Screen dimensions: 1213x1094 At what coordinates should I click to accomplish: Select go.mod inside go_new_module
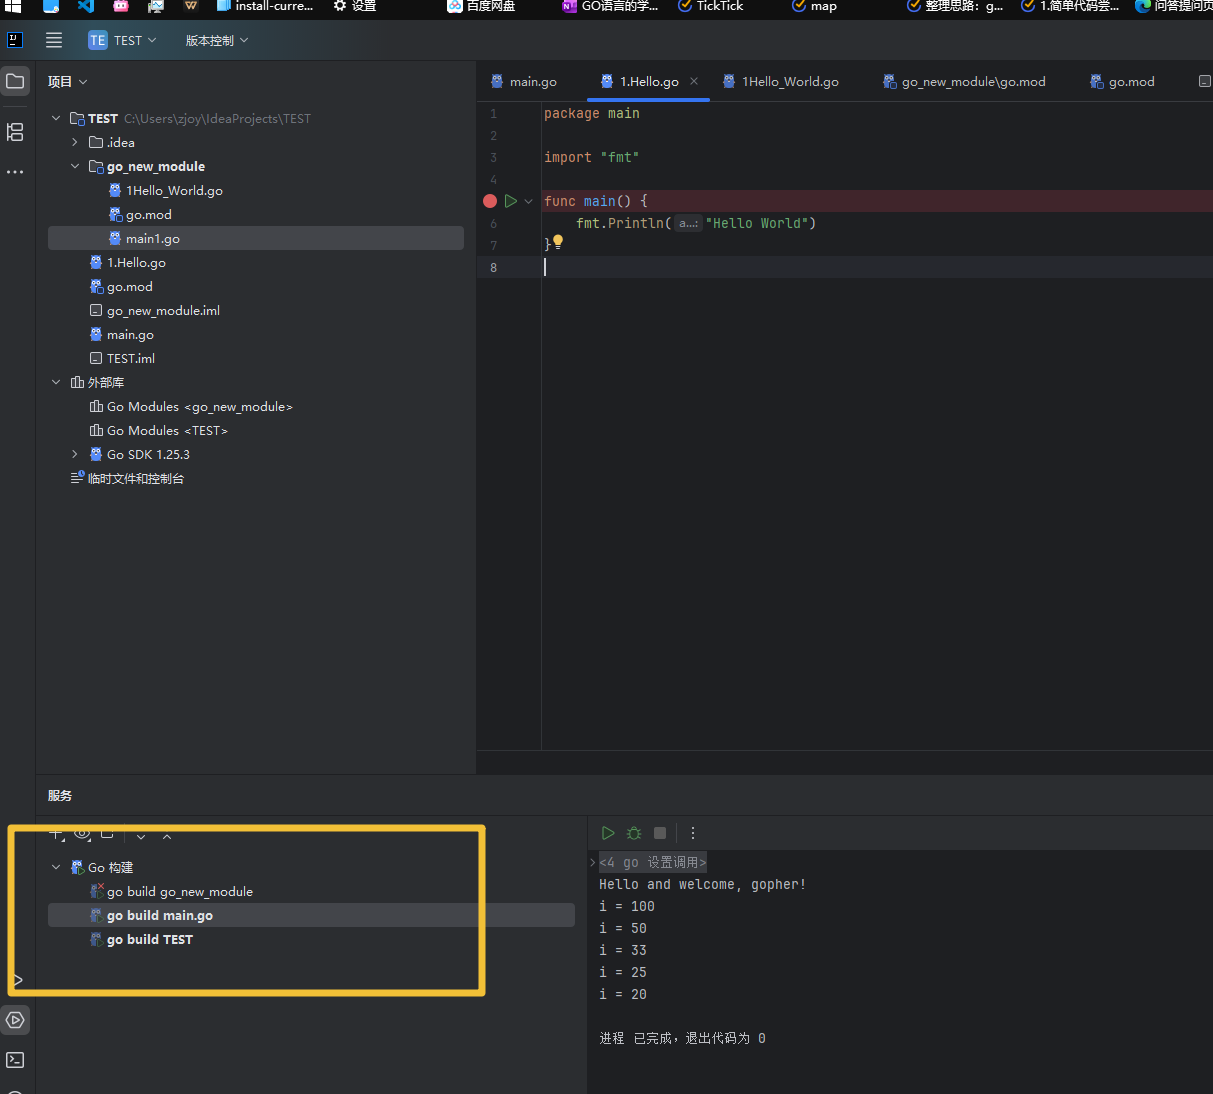[140, 214]
